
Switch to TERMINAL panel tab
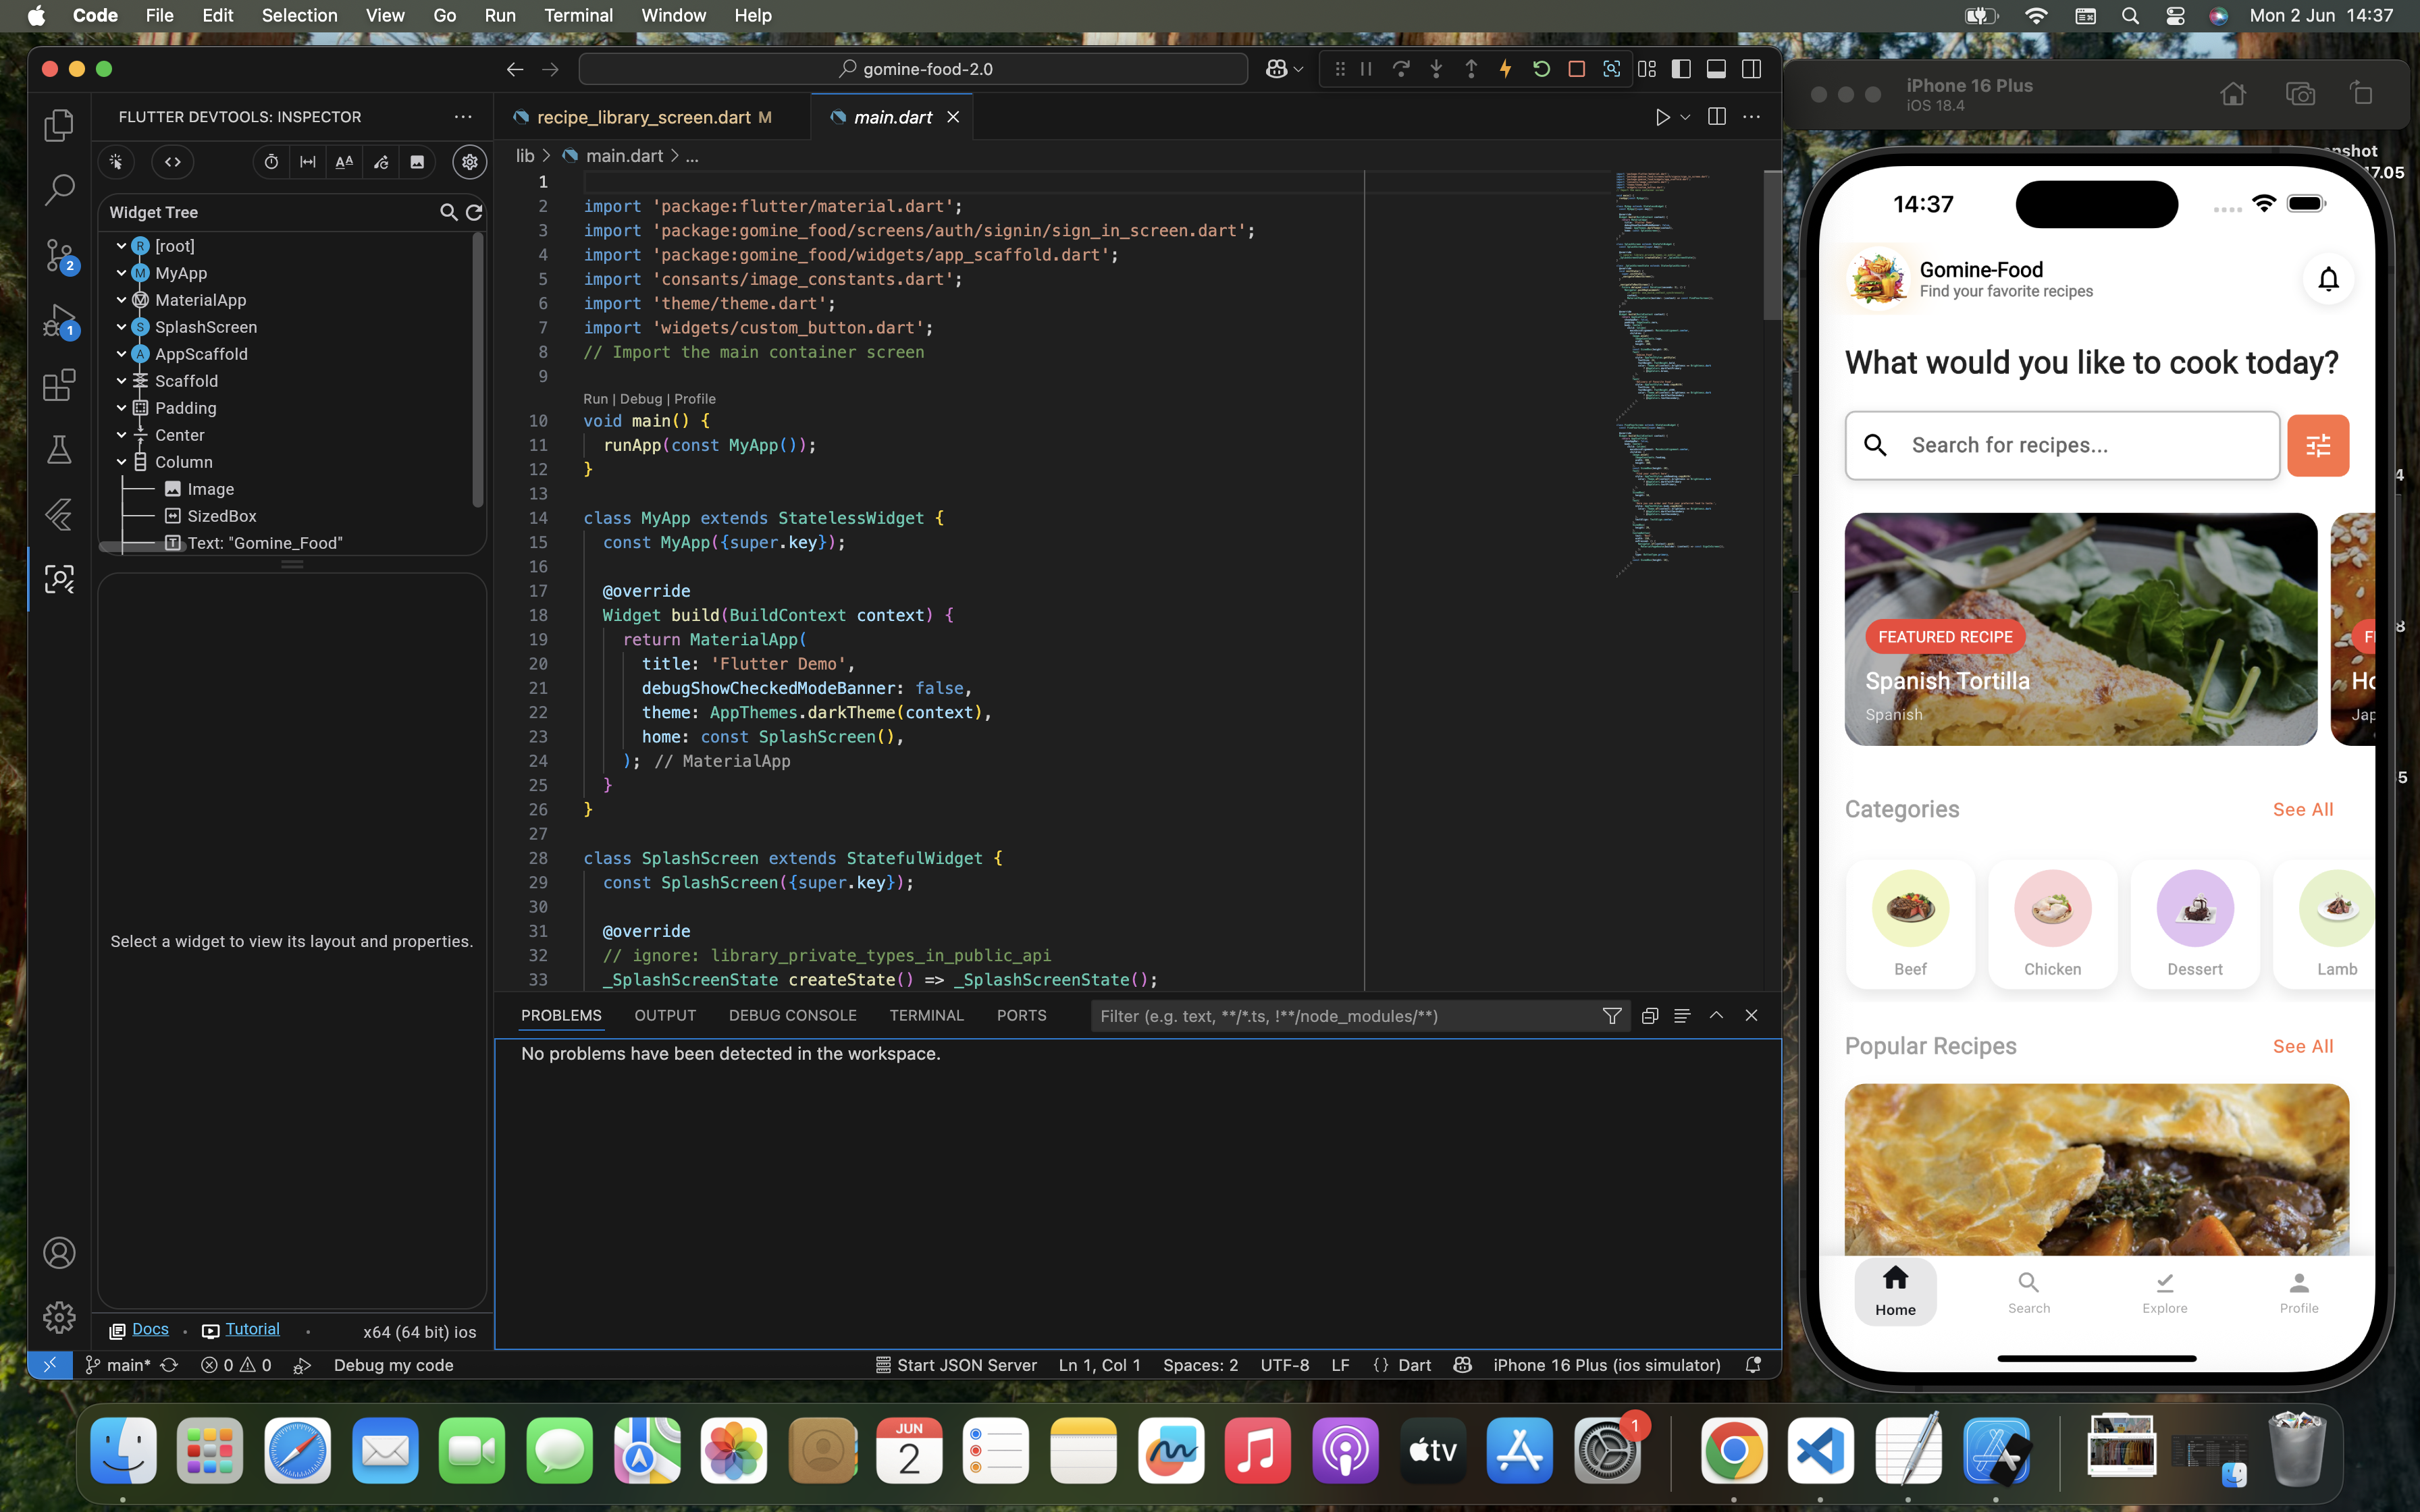[927, 1015]
